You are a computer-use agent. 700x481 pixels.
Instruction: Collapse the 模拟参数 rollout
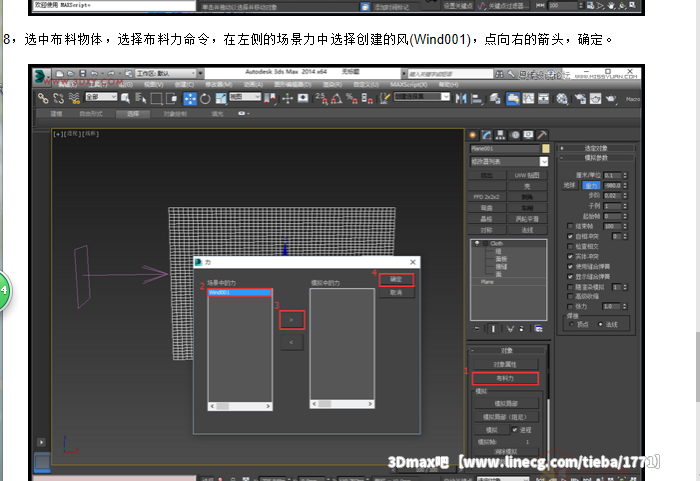pyautogui.click(x=596, y=158)
